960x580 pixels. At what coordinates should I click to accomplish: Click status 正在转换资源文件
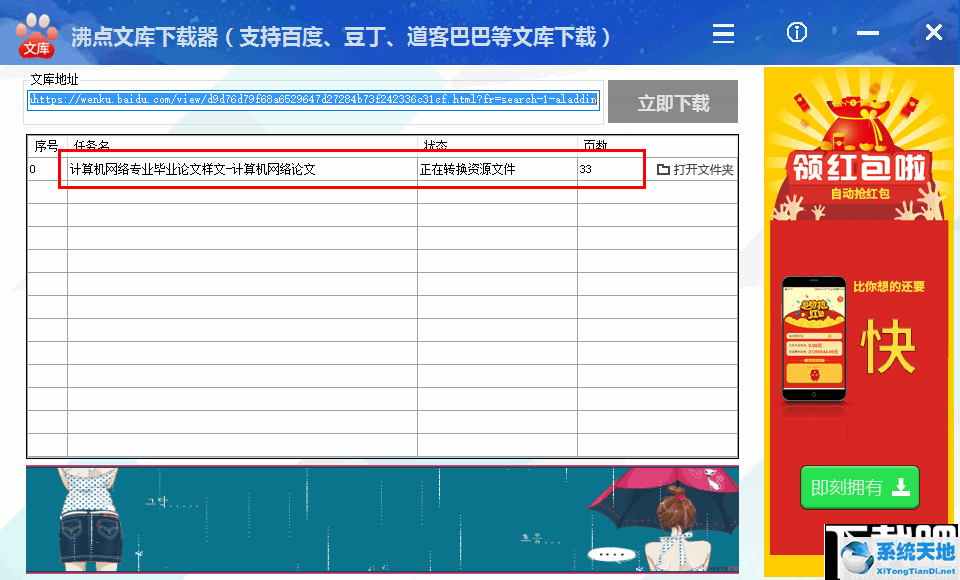coord(467,169)
